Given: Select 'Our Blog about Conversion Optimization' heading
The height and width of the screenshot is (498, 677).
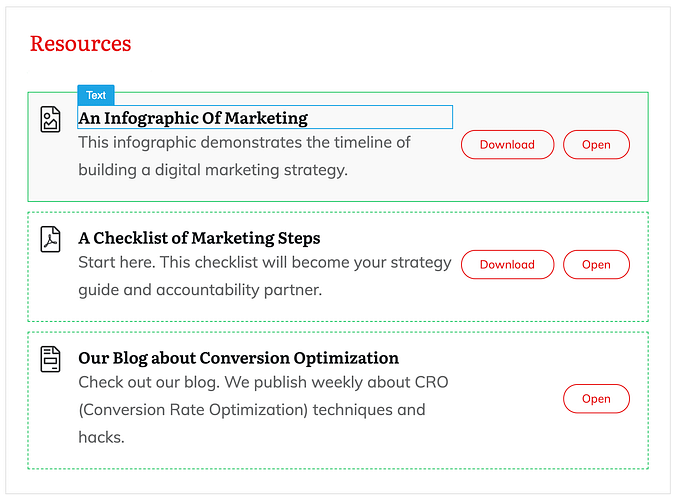Looking at the screenshot, I should coord(238,358).
